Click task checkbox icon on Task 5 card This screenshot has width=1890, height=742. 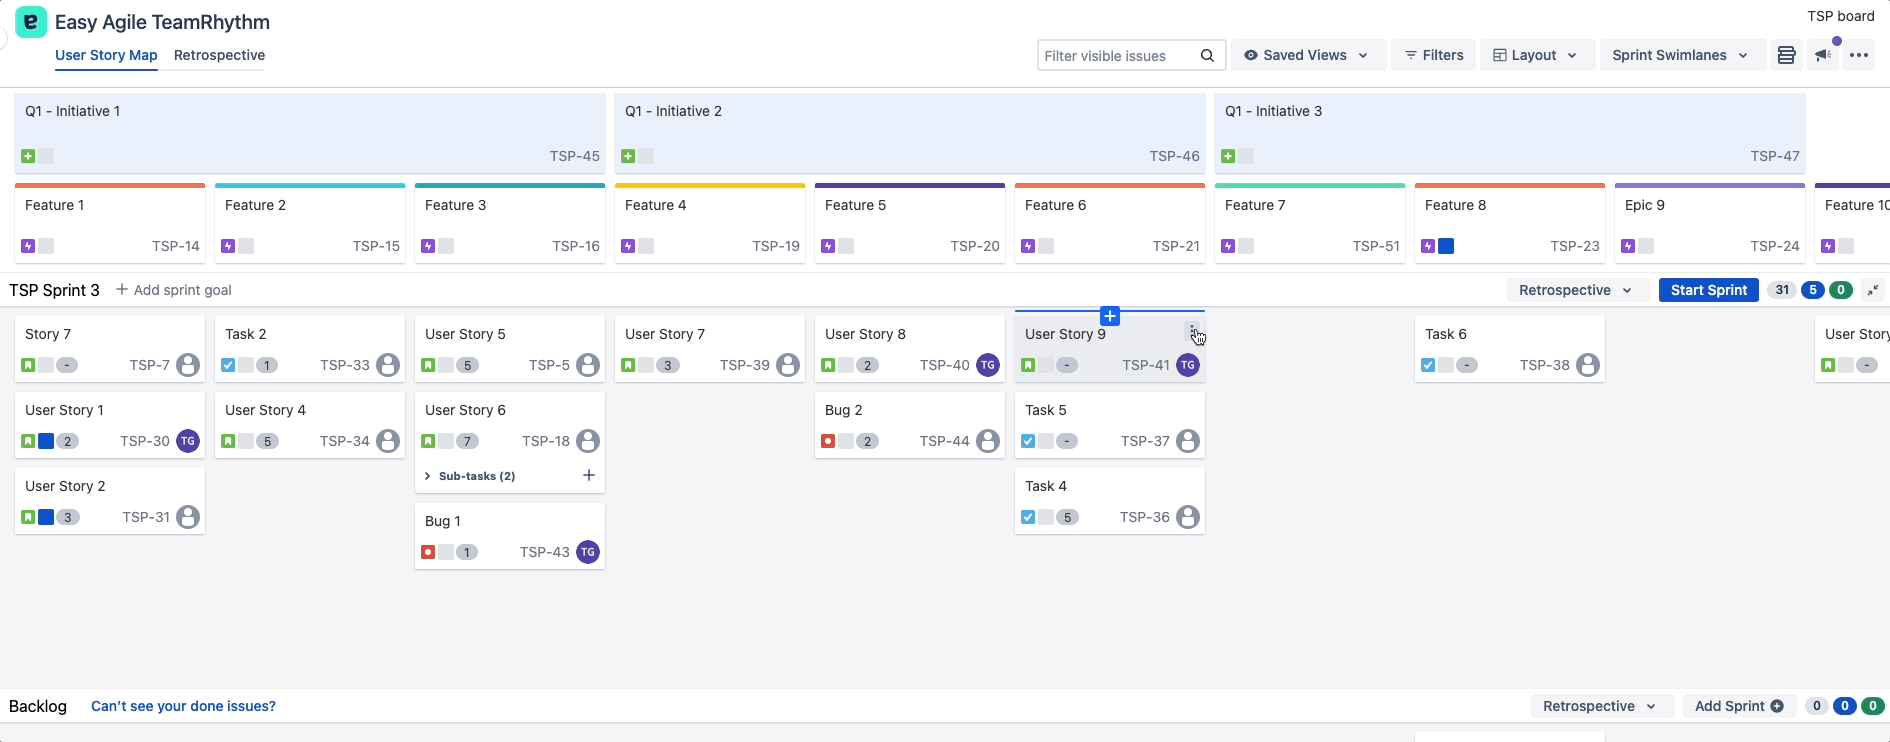pyautogui.click(x=1028, y=441)
